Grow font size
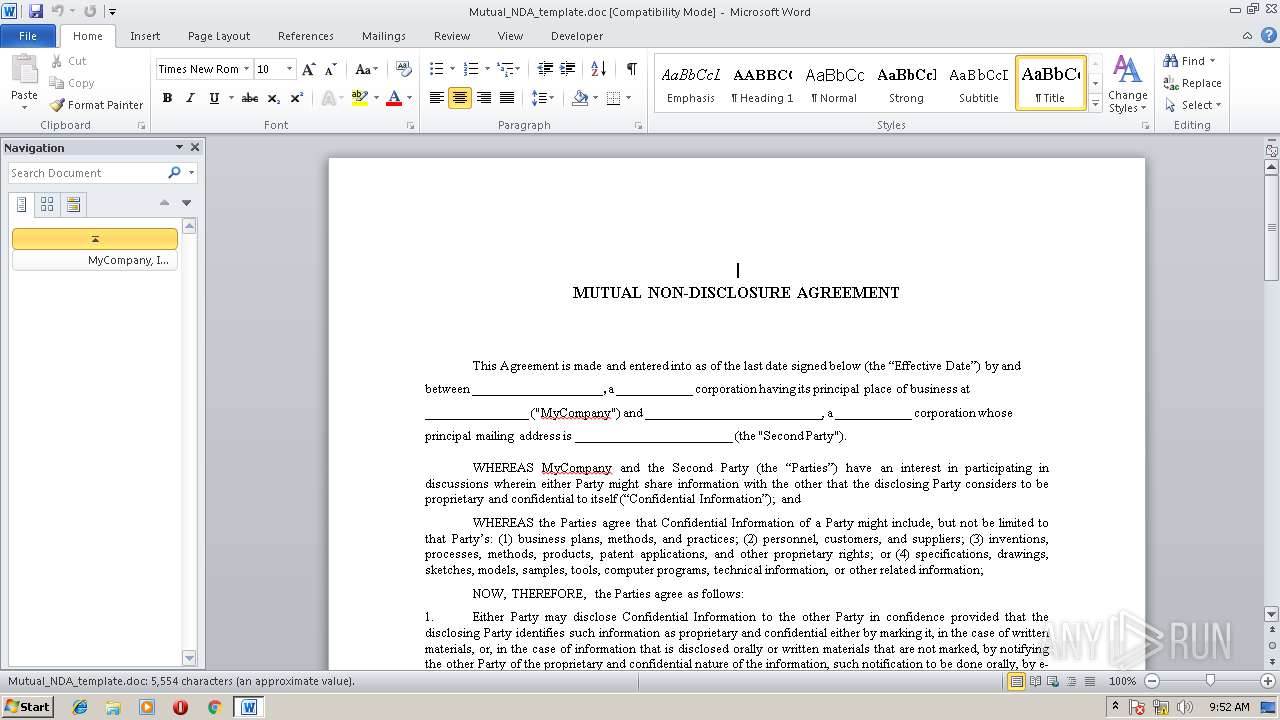Viewport: 1280px width, 720px height. [309, 69]
